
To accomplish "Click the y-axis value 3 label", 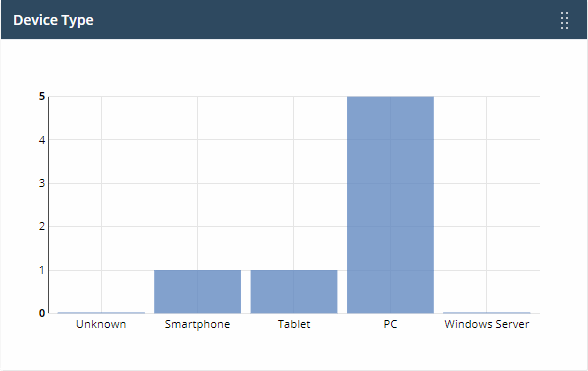I will tap(42, 183).
